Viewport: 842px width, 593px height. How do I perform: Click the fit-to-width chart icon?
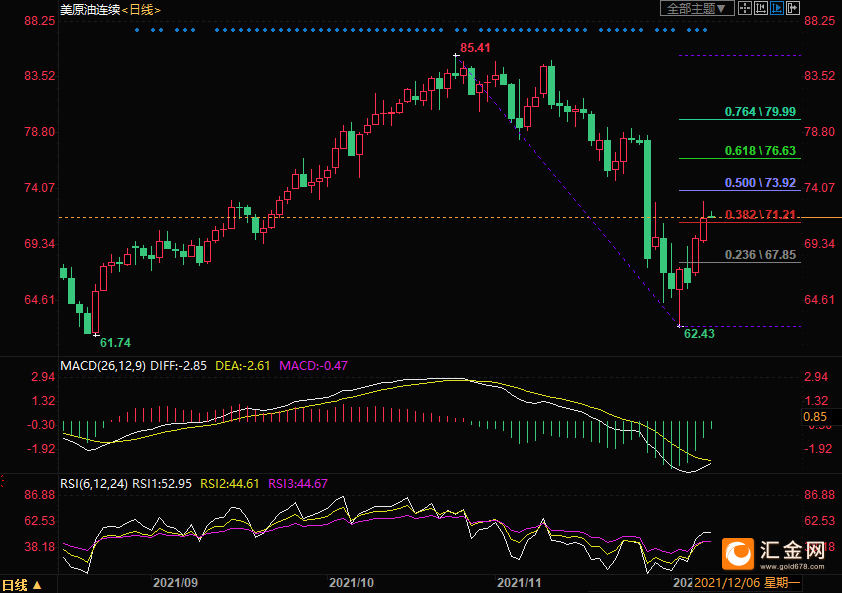tap(761, 8)
